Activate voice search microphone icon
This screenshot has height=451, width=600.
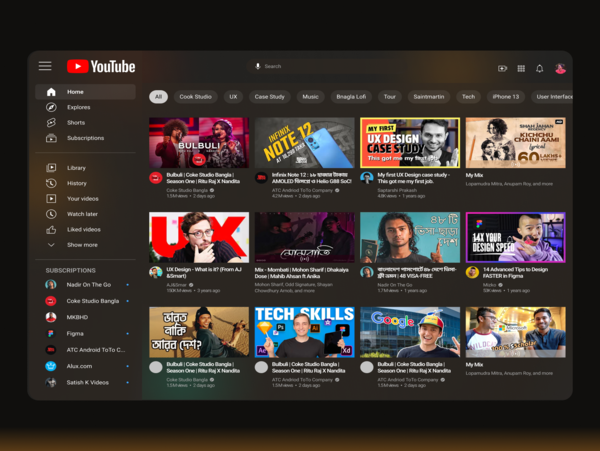click(258, 66)
